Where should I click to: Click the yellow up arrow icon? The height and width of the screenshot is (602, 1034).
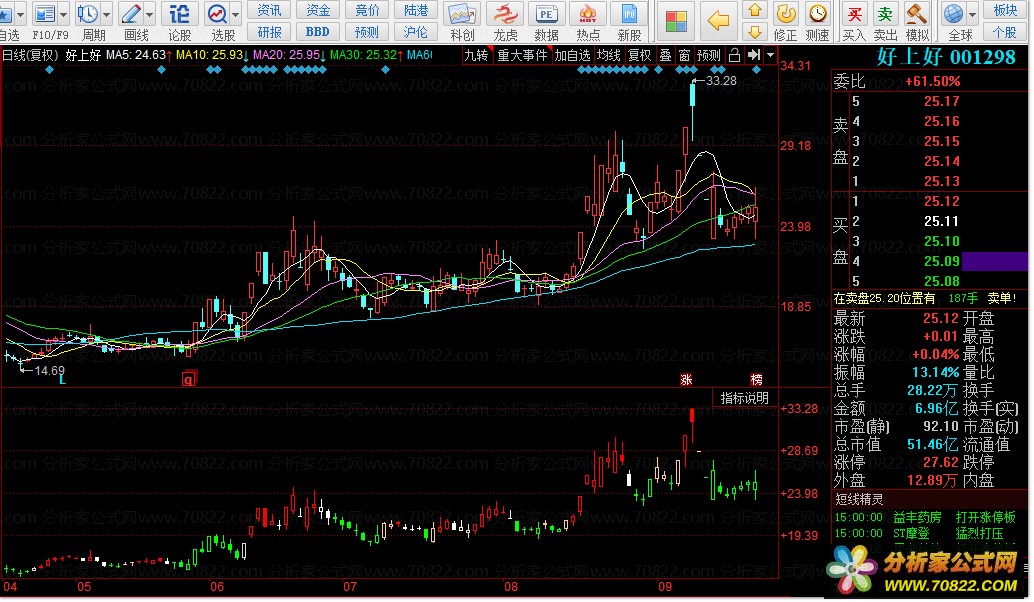755,10
